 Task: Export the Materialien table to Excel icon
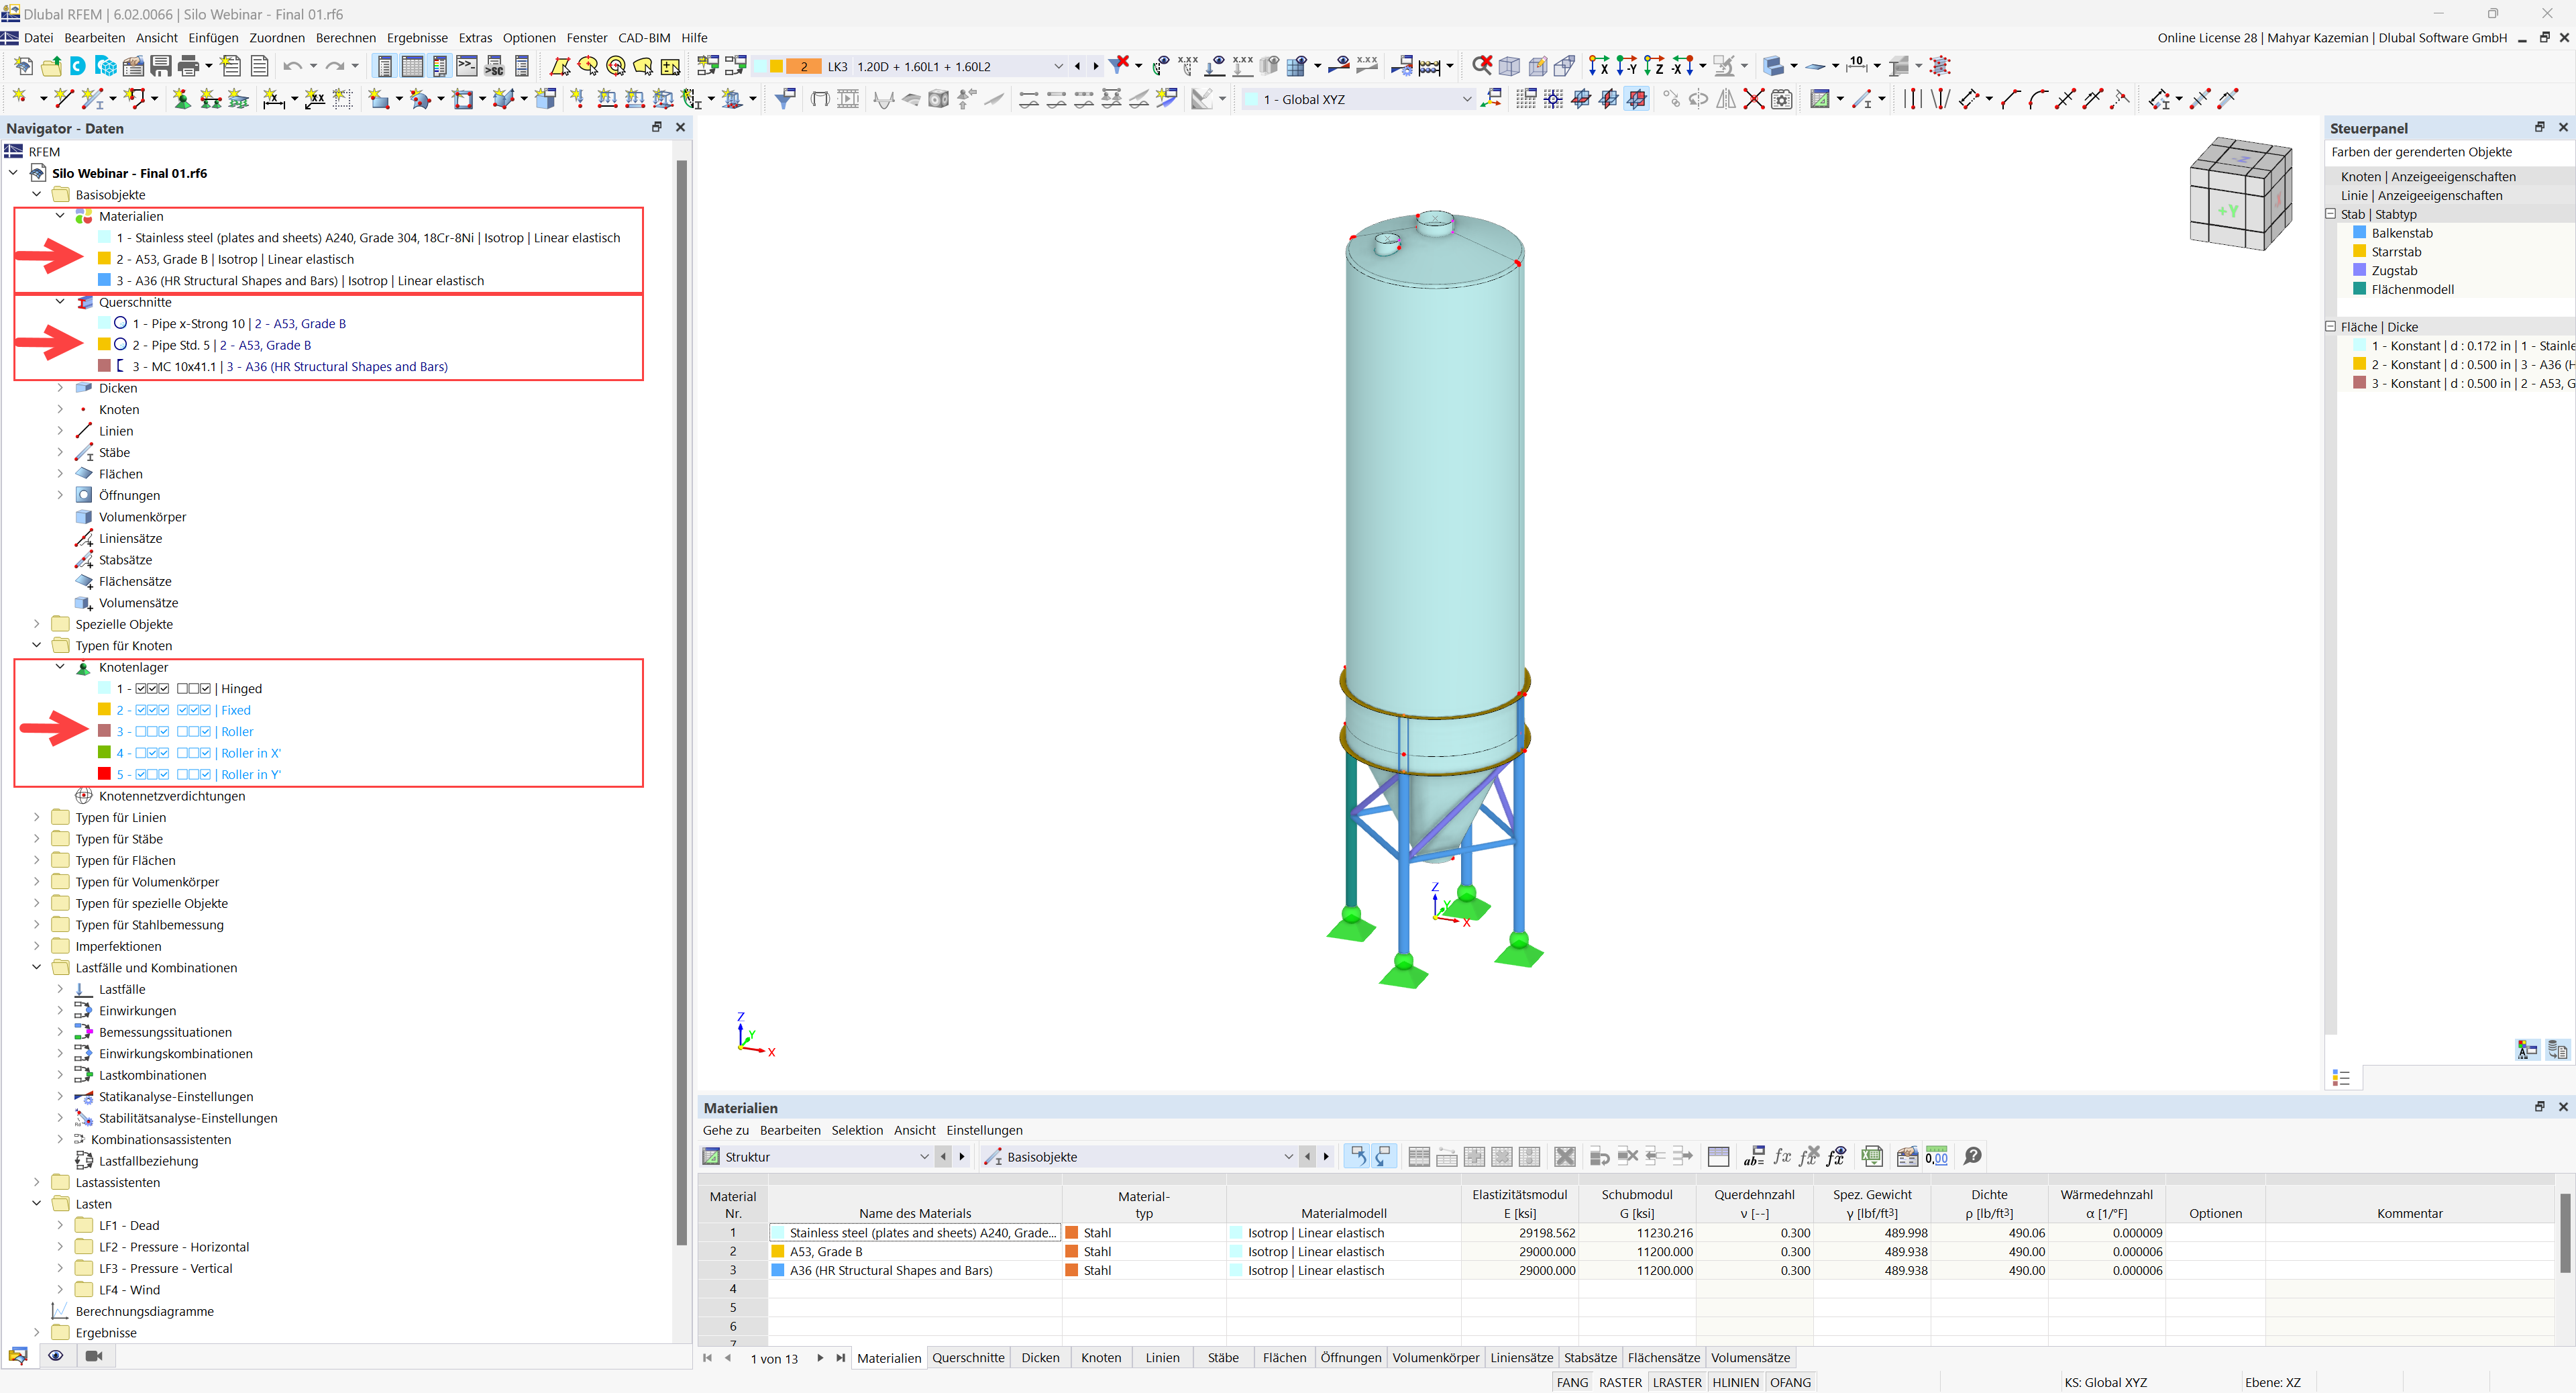pyautogui.click(x=1871, y=1157)
